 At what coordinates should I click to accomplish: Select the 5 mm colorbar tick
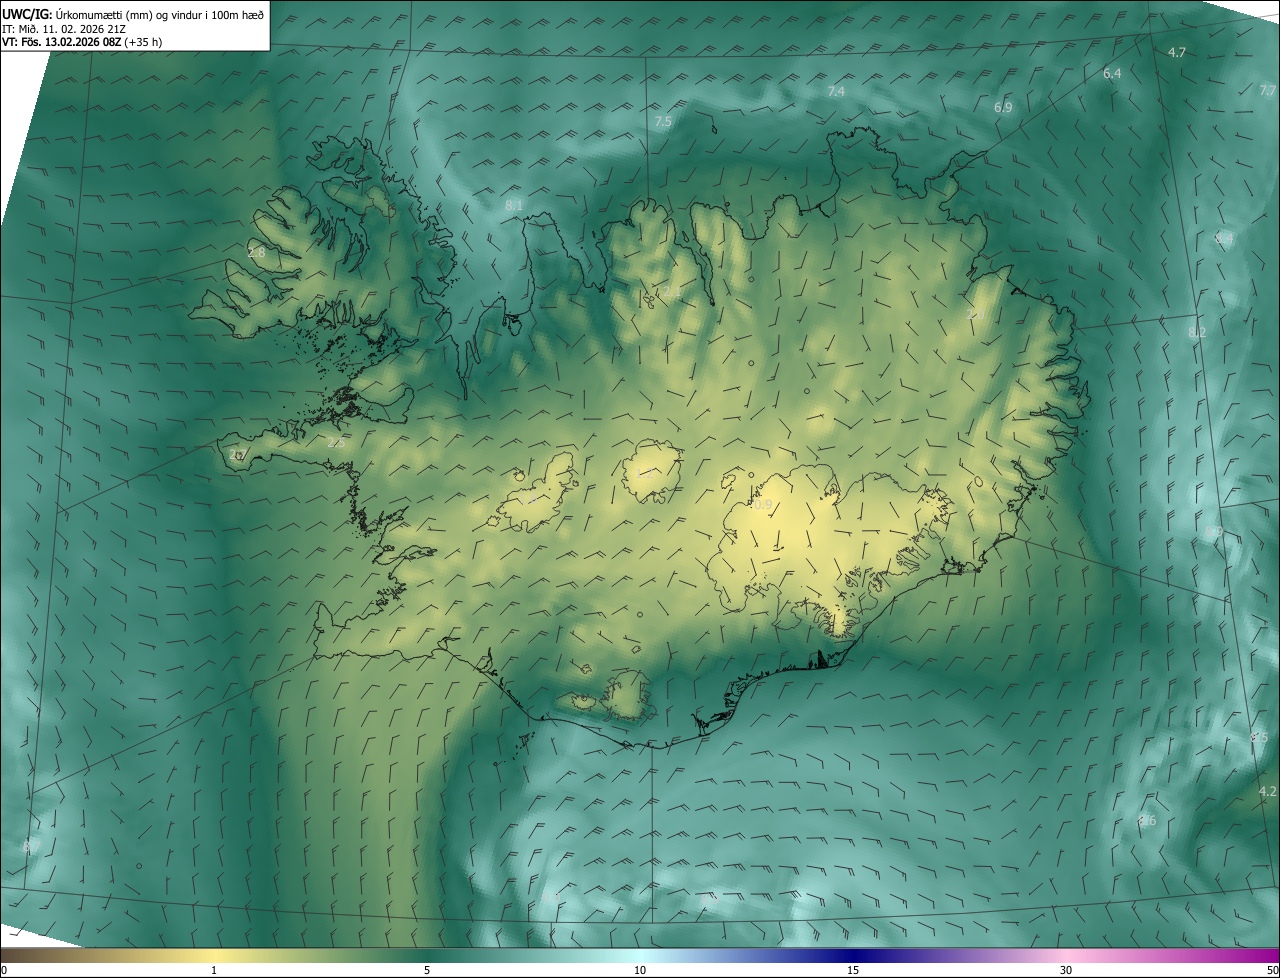(427, 970)
